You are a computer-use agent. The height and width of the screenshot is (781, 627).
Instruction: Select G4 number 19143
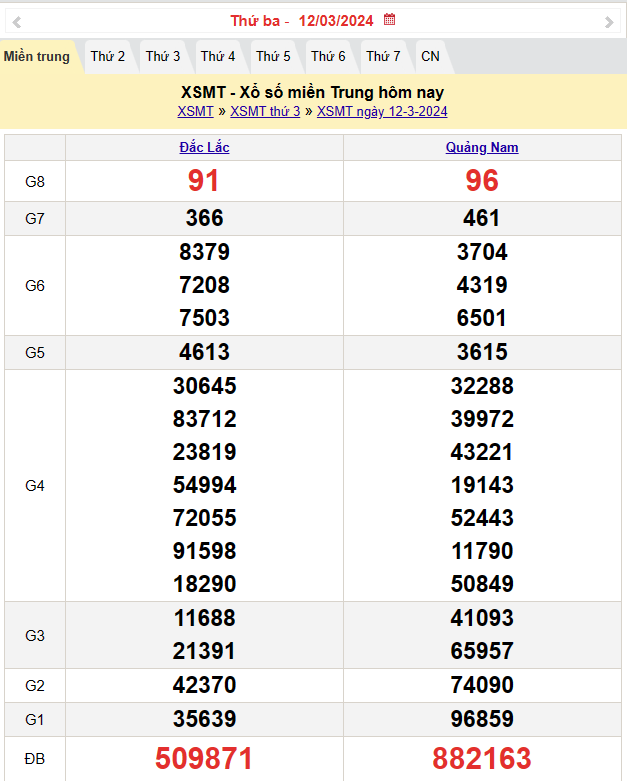click(x=482, y=485)
